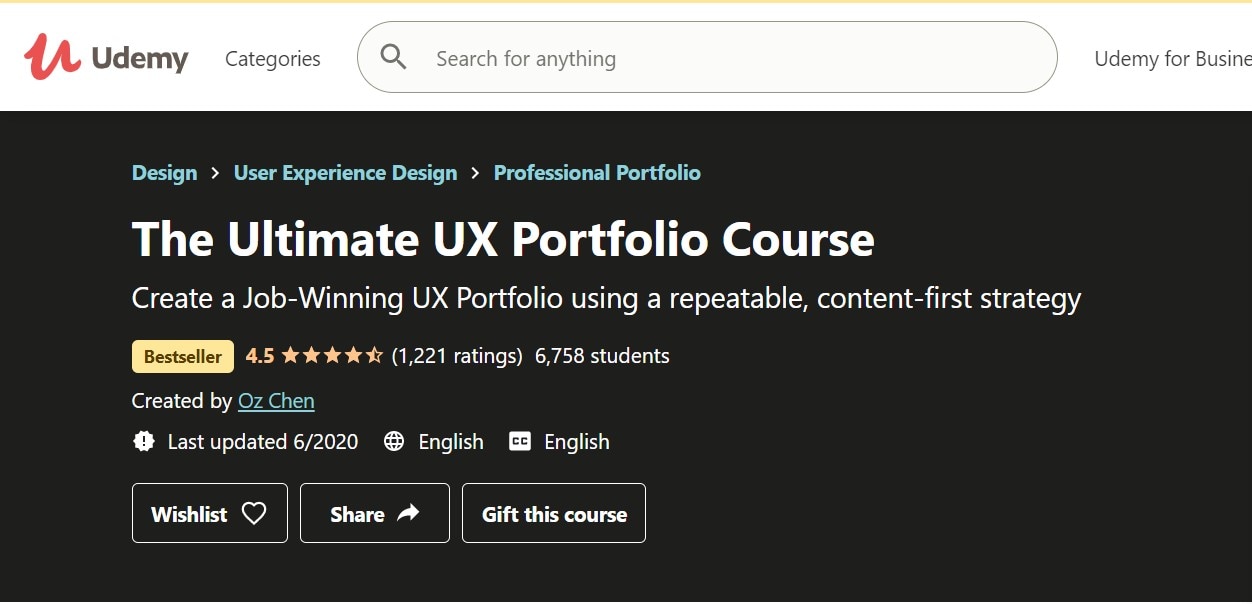Open the Categories menu

(x=273, y=59)
